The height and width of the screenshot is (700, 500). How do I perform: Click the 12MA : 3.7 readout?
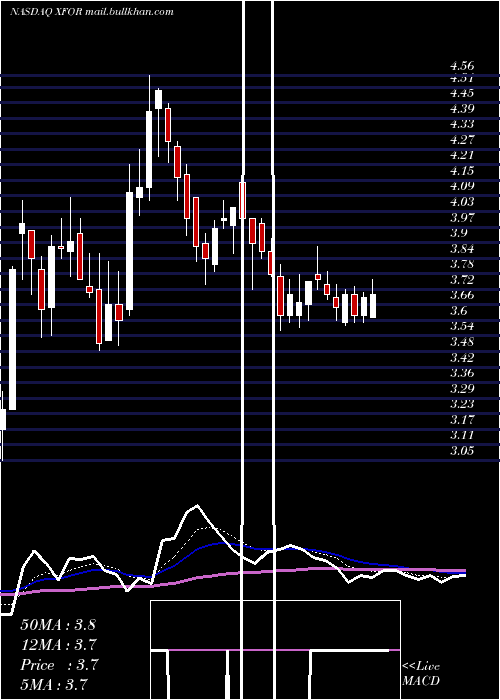[59, 645]
